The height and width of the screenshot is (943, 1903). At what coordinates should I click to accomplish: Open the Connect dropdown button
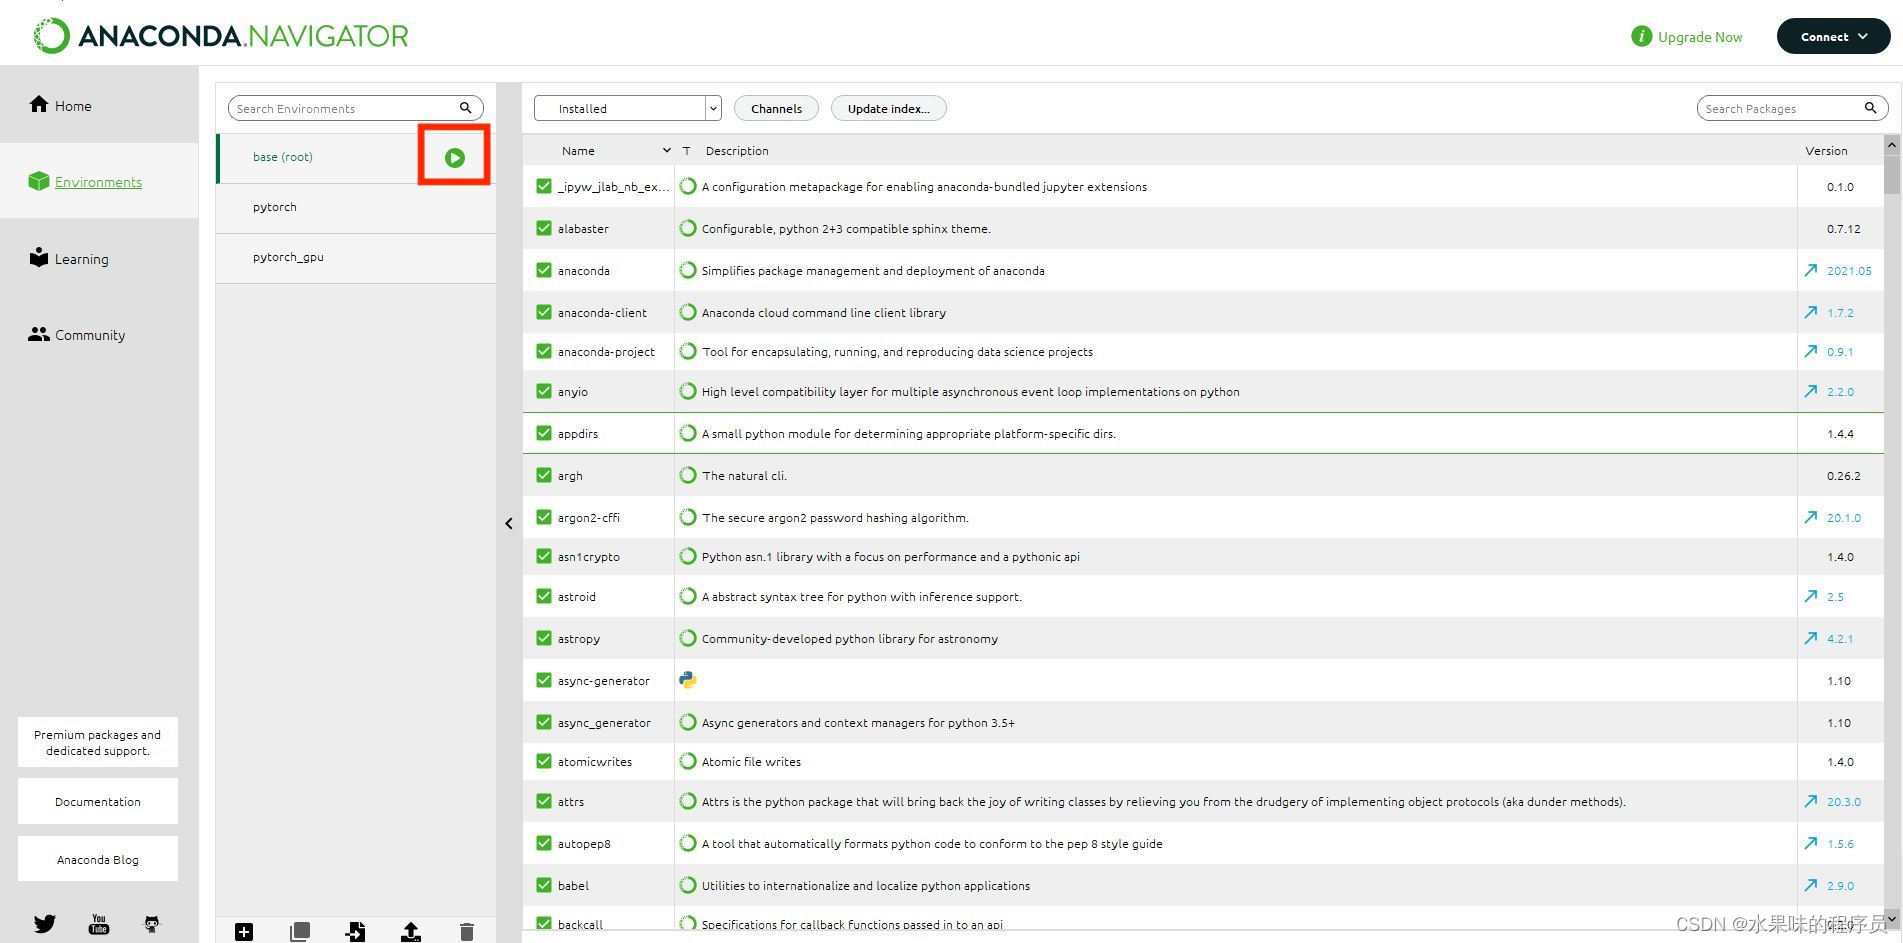coord(1833,36)
